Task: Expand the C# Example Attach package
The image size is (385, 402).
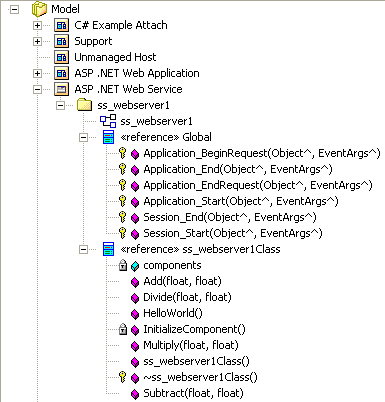Action: (37, 25)
